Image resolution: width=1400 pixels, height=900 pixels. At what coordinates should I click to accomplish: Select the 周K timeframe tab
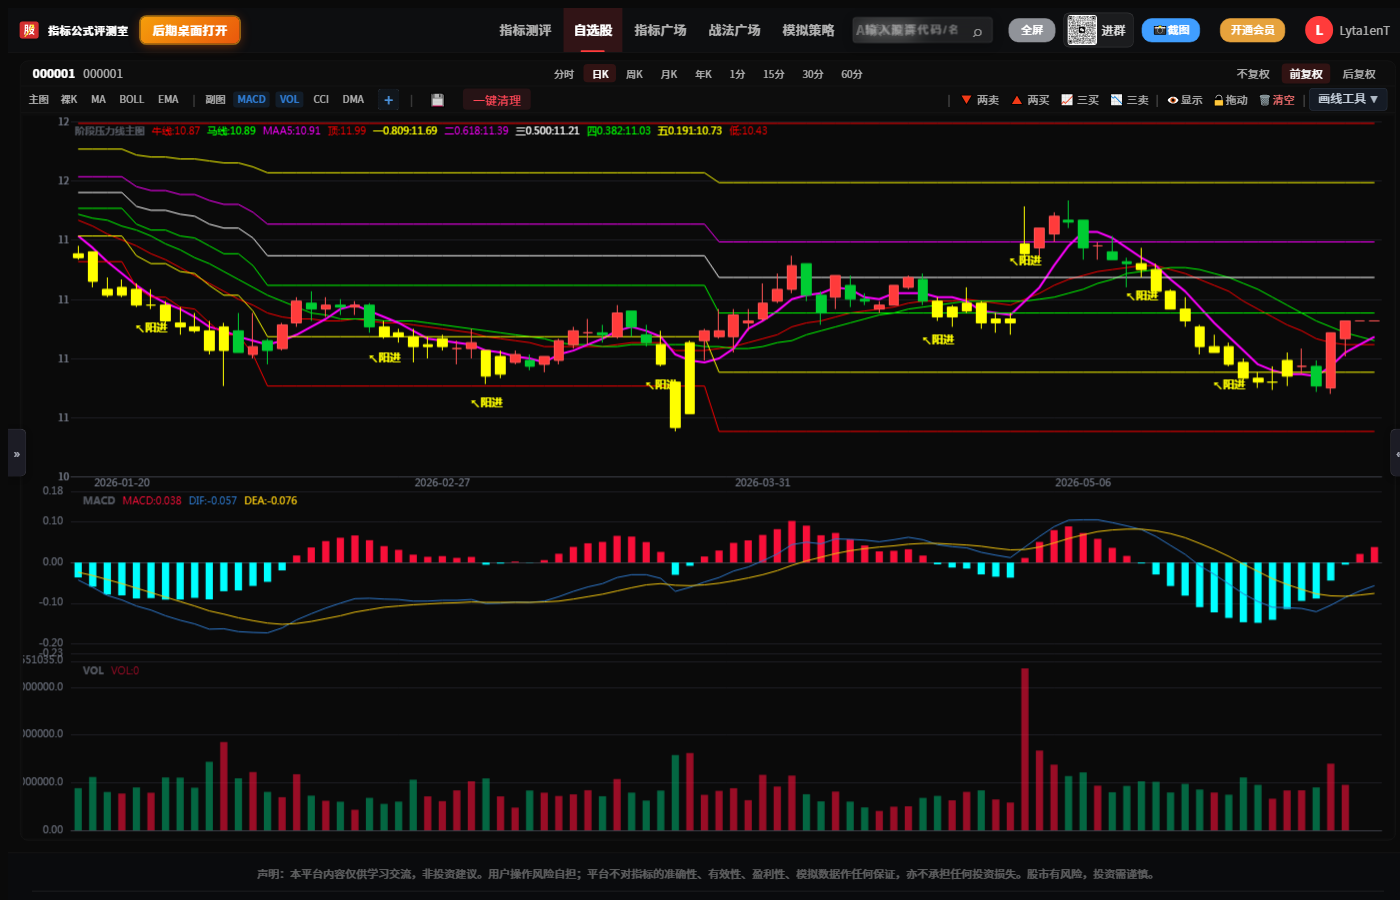(634, 74)
